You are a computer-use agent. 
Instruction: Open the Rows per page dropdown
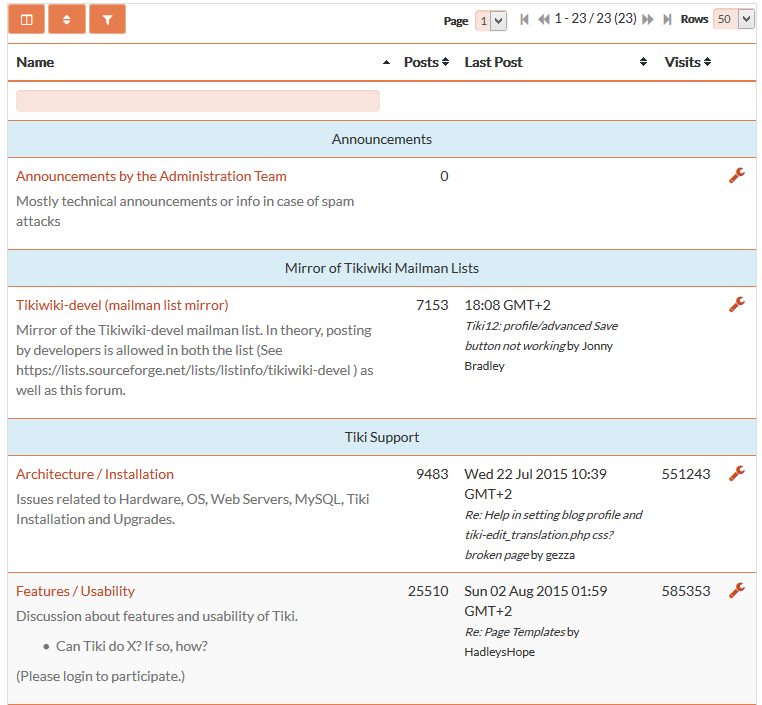pyautogui.click(x=733, y=19)
